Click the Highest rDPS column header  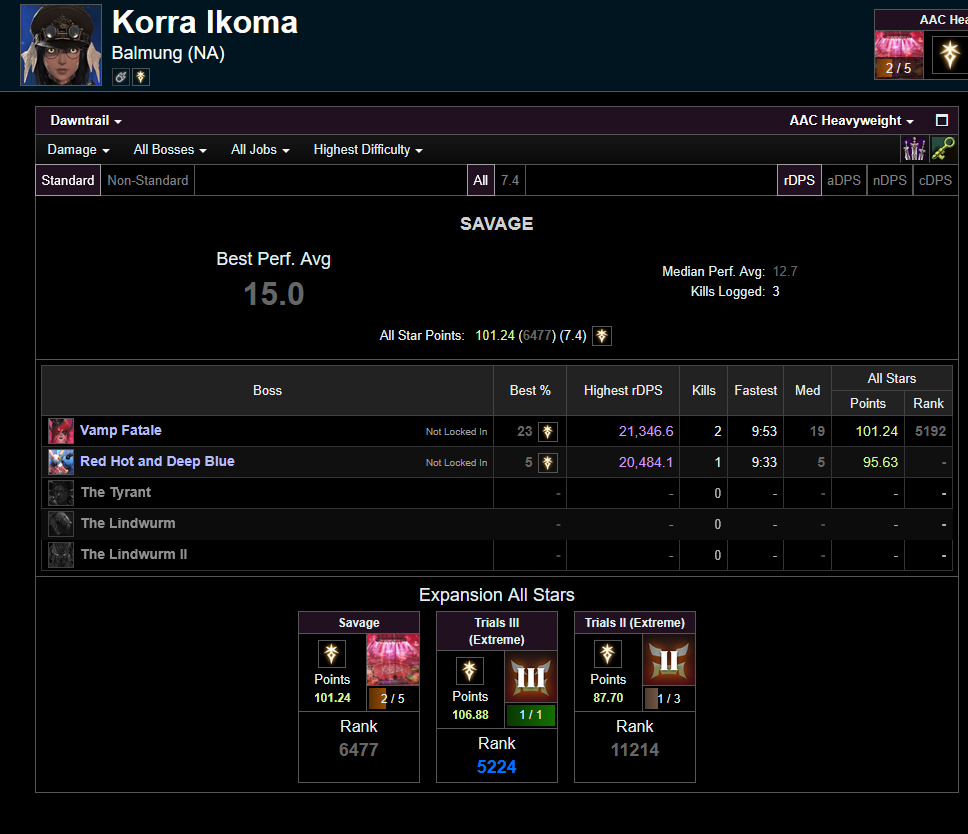coord(623,390)
